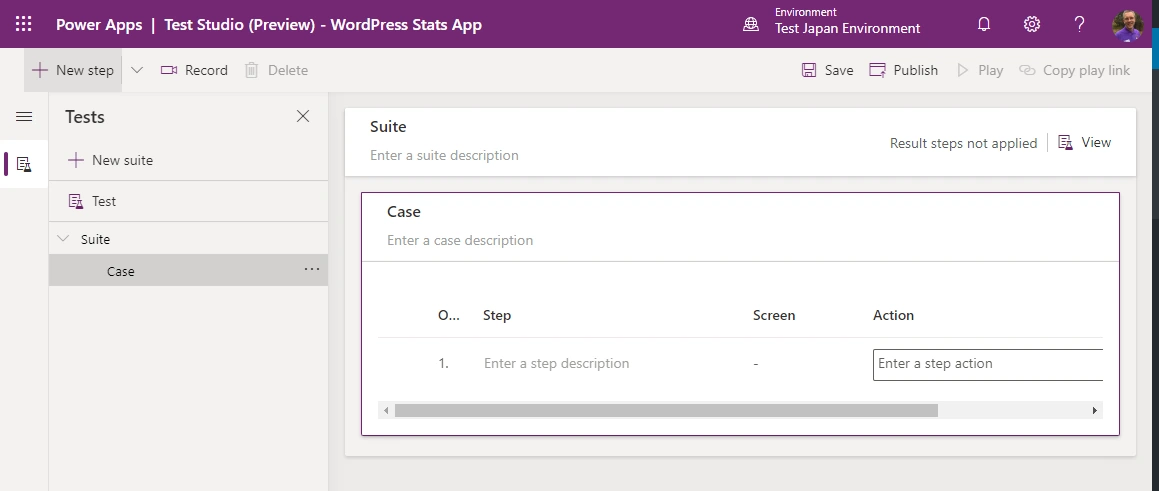
Task: Open the notifications bell
Action: (x=984, y=24)
